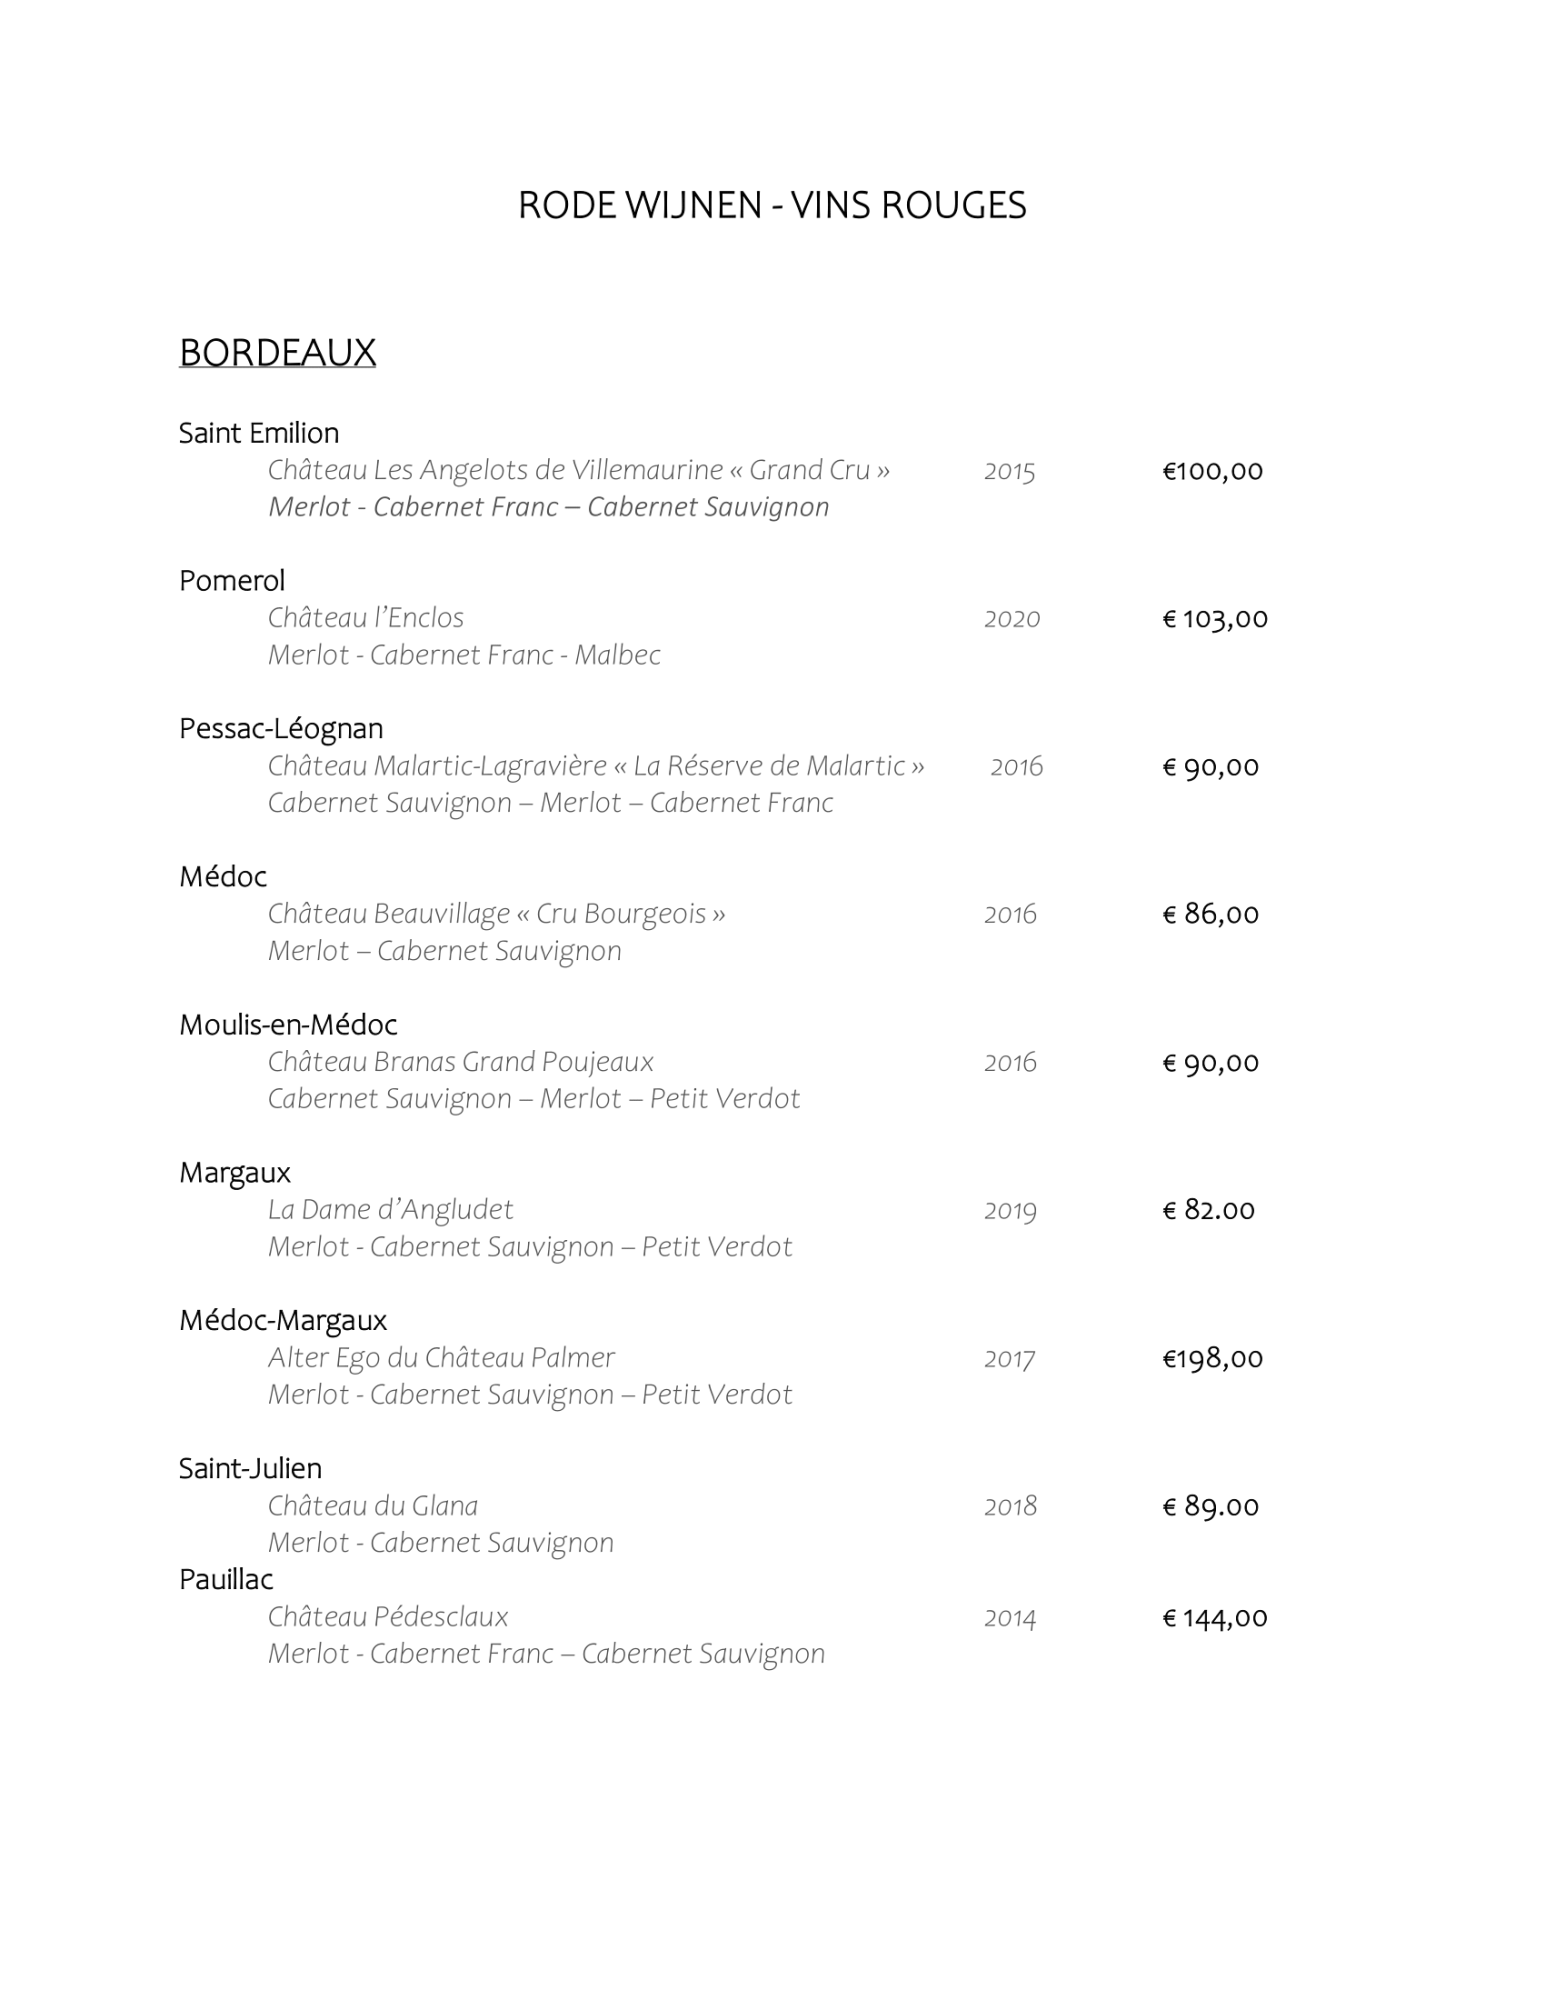Select Château Beauvillage Cru Bourgeois entry
The width and height of the screenshot is (1545, 2000).
click(497, 914)
